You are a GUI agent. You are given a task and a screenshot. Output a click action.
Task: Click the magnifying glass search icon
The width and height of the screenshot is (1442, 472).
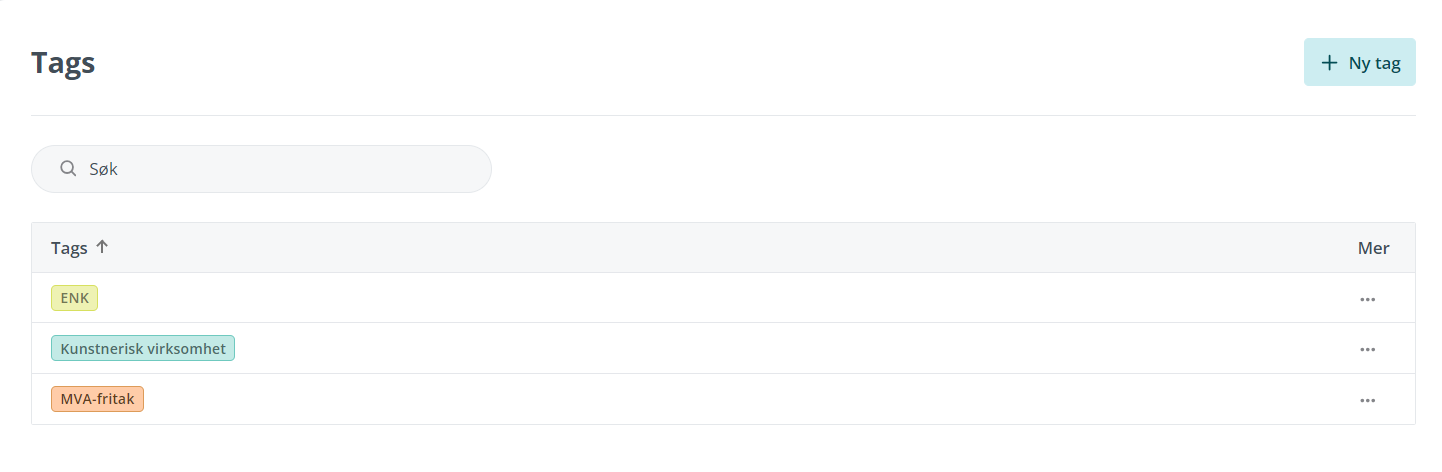(x=69, y=169)
